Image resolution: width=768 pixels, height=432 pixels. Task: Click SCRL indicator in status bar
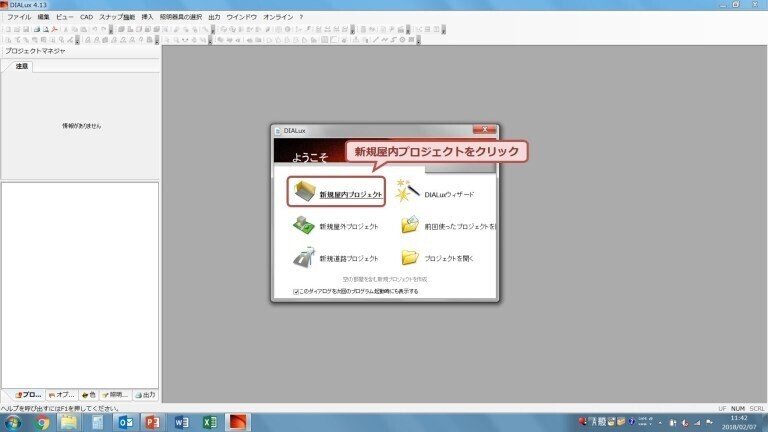pos(757,408)
